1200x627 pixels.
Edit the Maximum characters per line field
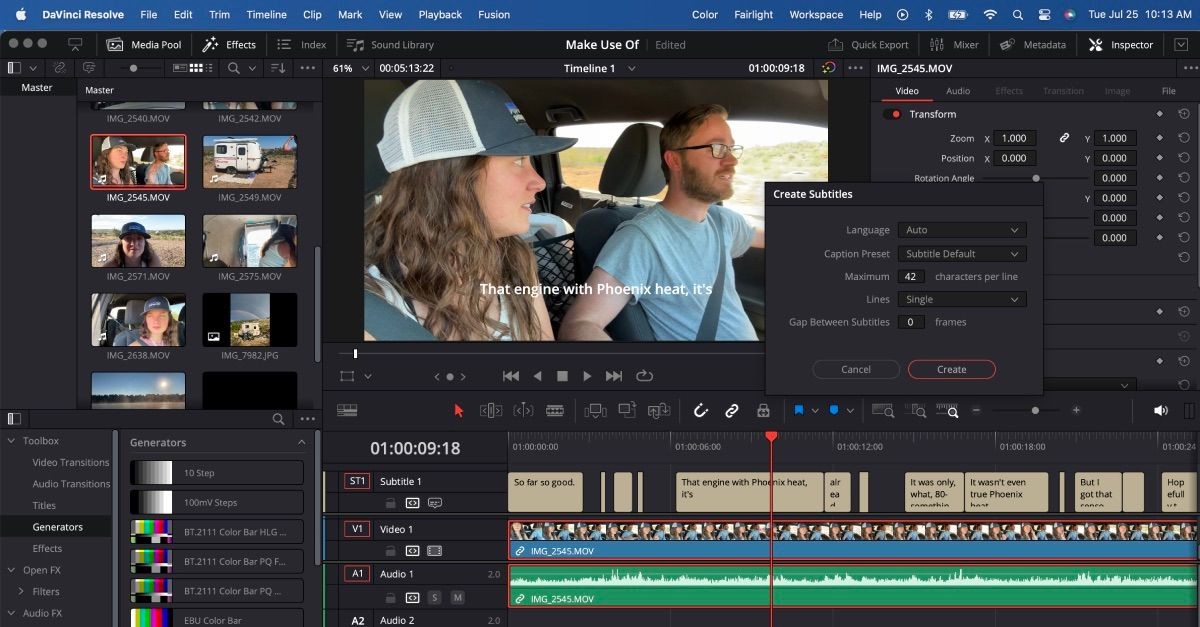pos(911,276)
